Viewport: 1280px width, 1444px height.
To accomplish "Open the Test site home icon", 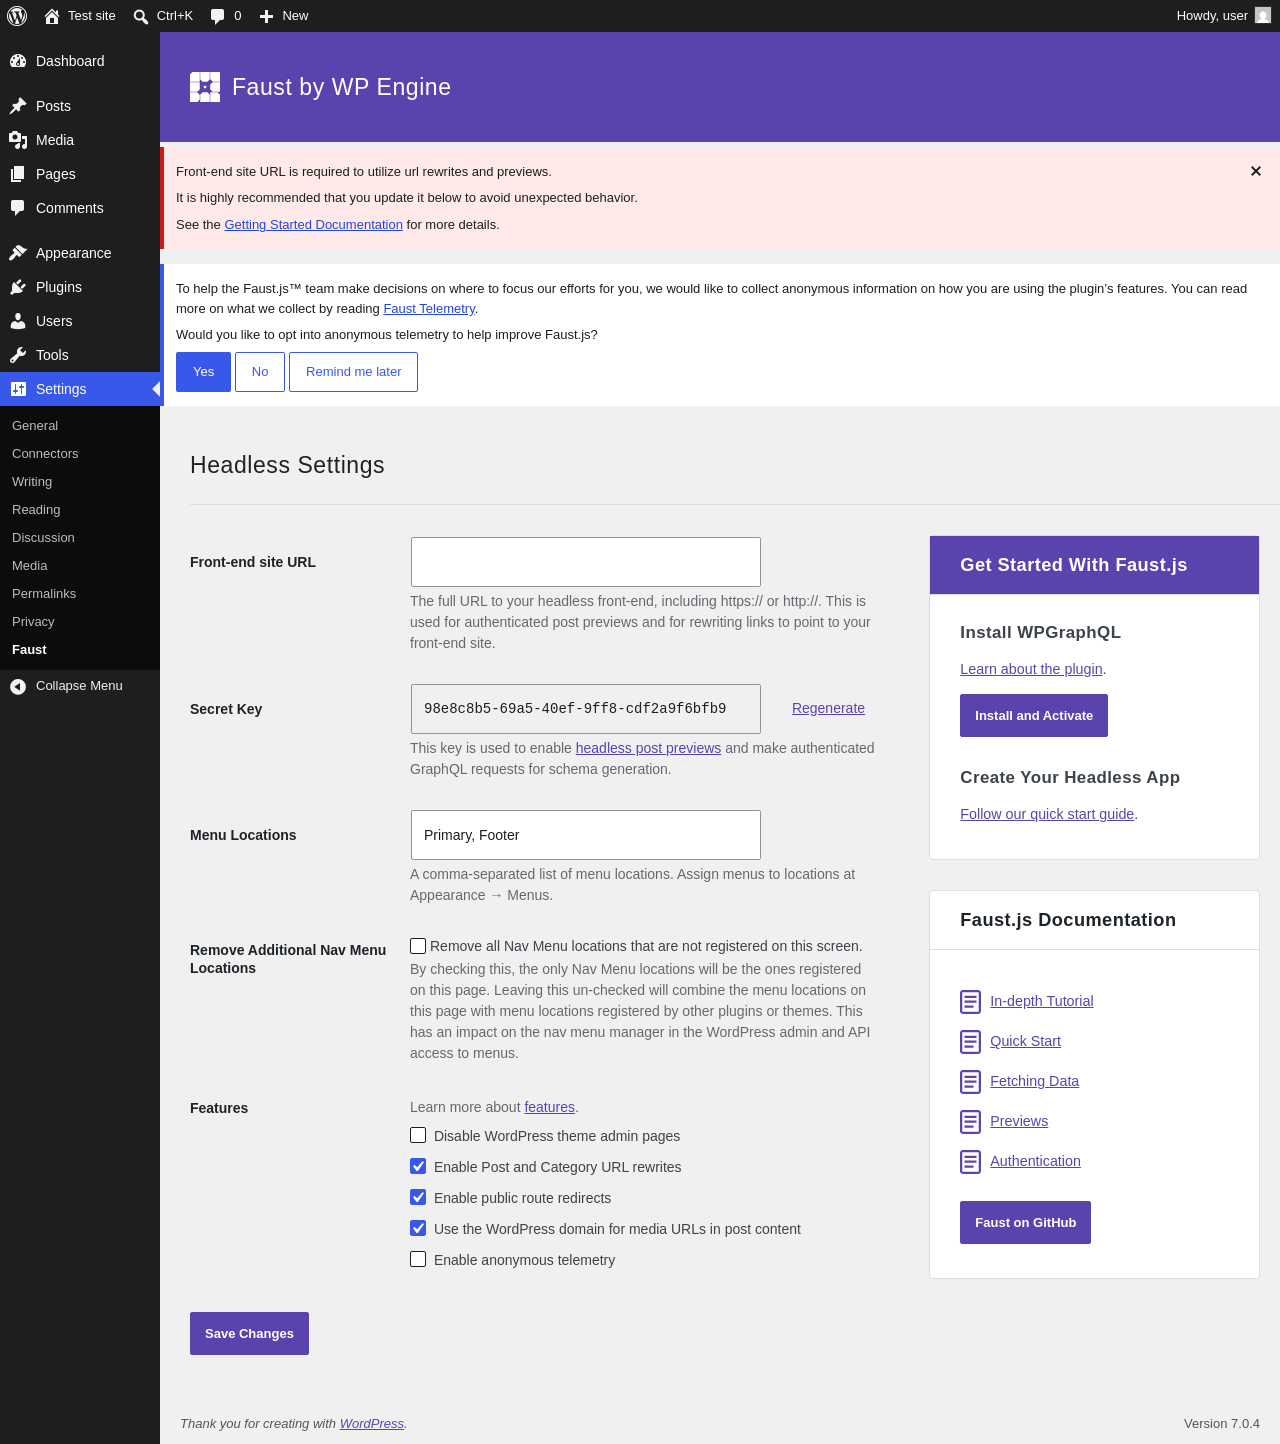I will [52, 16].
